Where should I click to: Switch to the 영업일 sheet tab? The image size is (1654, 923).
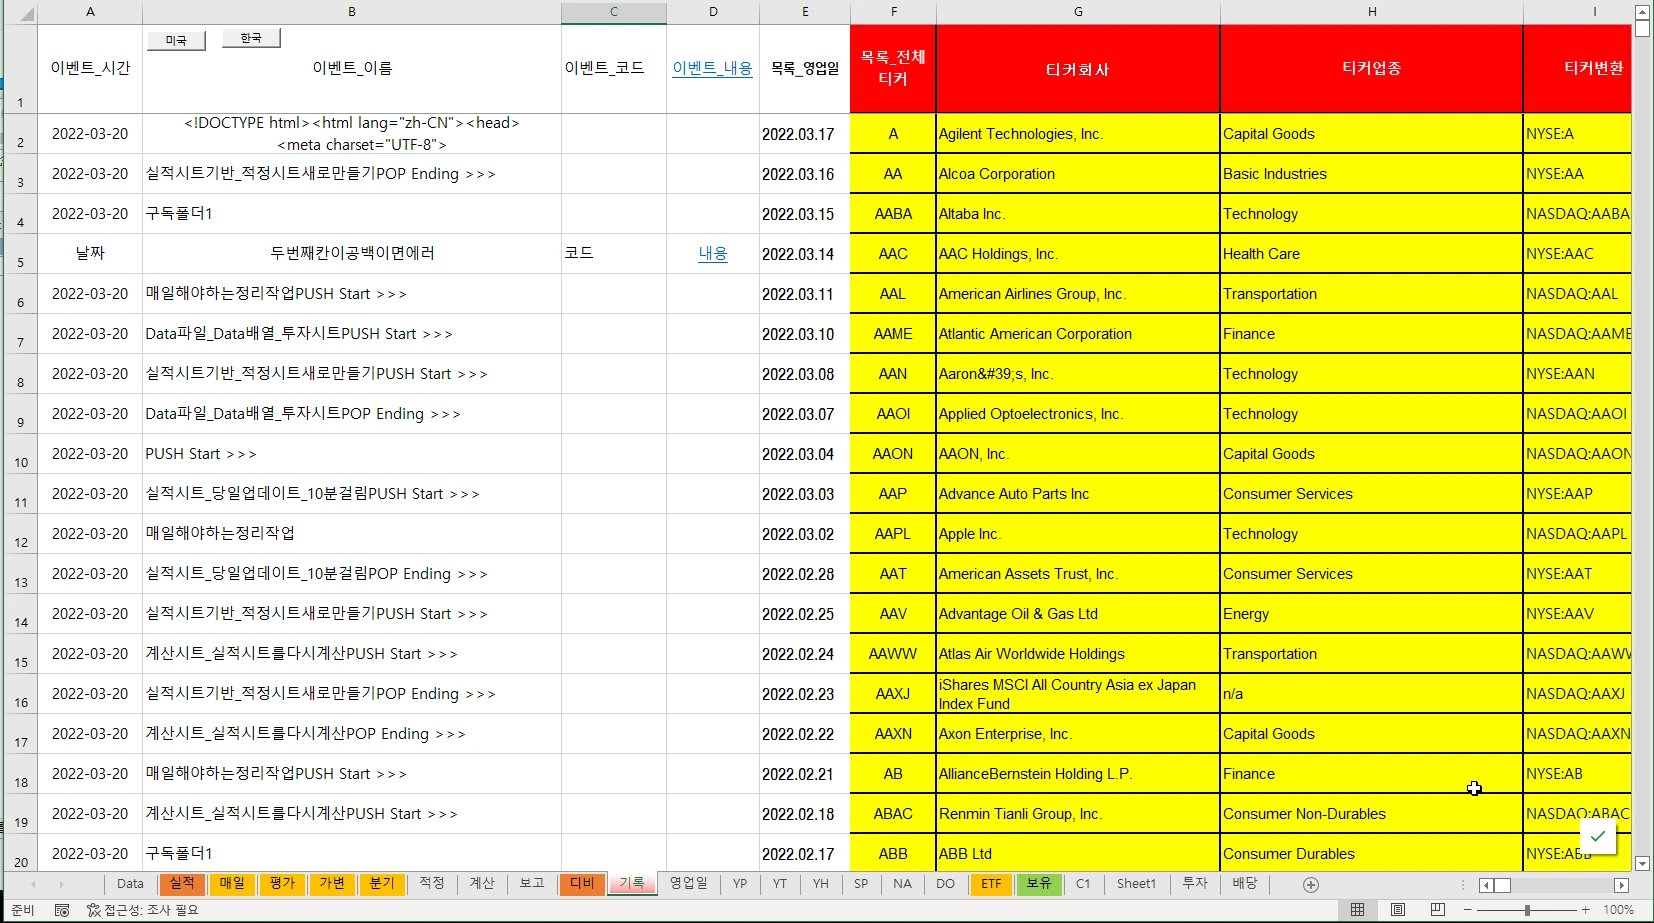point(688,884)
